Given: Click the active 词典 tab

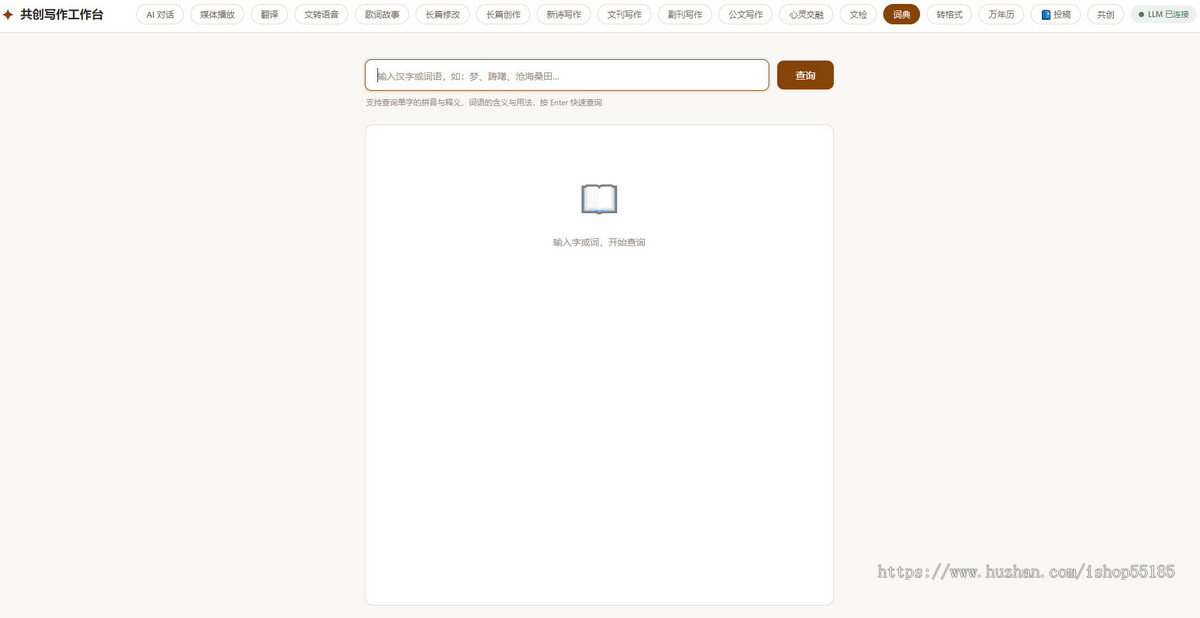Looking at the screenshot, I should (902, 15).
